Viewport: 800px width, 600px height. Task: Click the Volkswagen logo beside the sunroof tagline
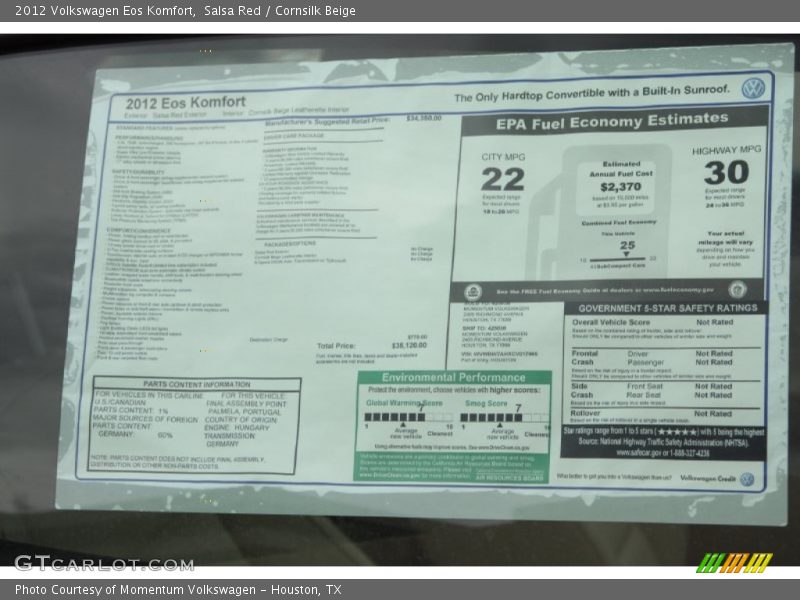(x=753, y=88)
